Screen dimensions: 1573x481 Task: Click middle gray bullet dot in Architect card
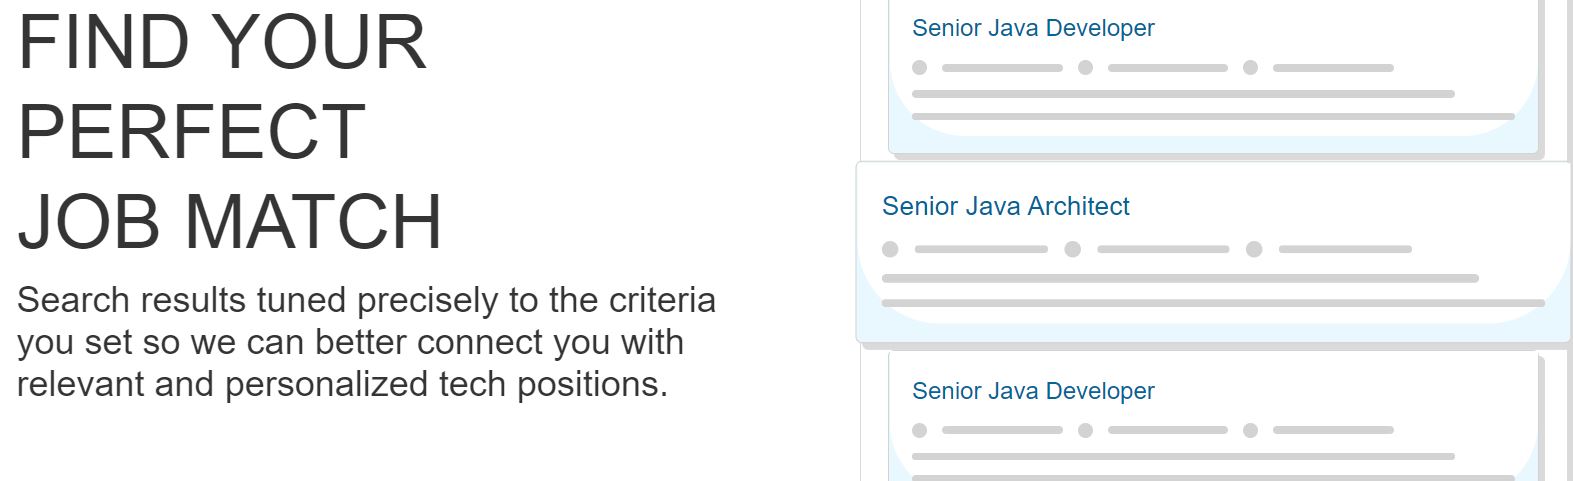[1072, 249]
